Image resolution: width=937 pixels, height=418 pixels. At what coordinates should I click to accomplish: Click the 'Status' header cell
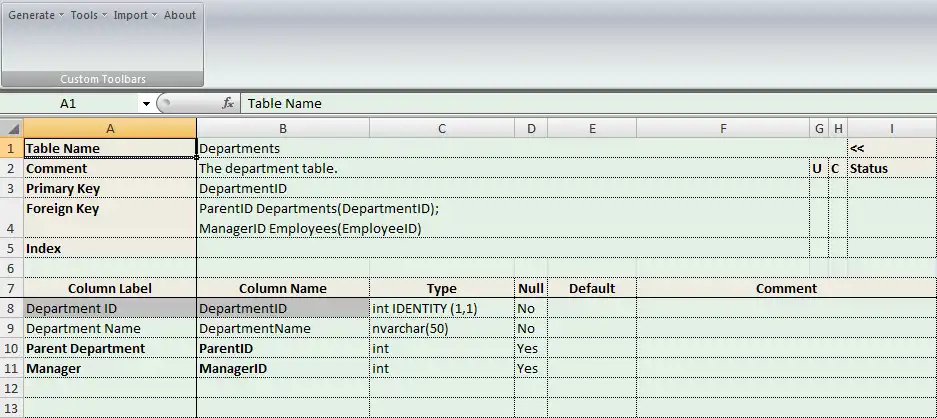(x=892, y=169)
